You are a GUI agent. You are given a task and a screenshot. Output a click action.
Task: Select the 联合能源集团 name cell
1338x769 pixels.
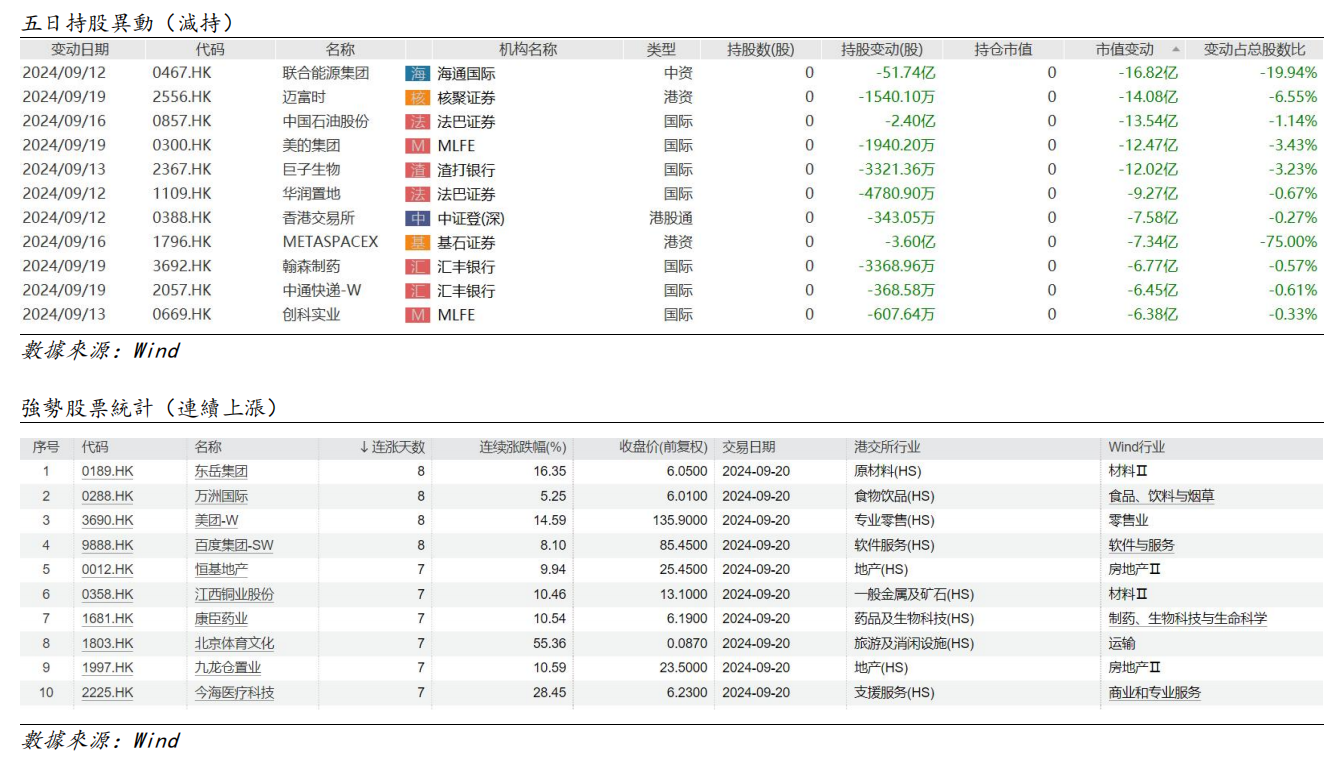point(326,73)
